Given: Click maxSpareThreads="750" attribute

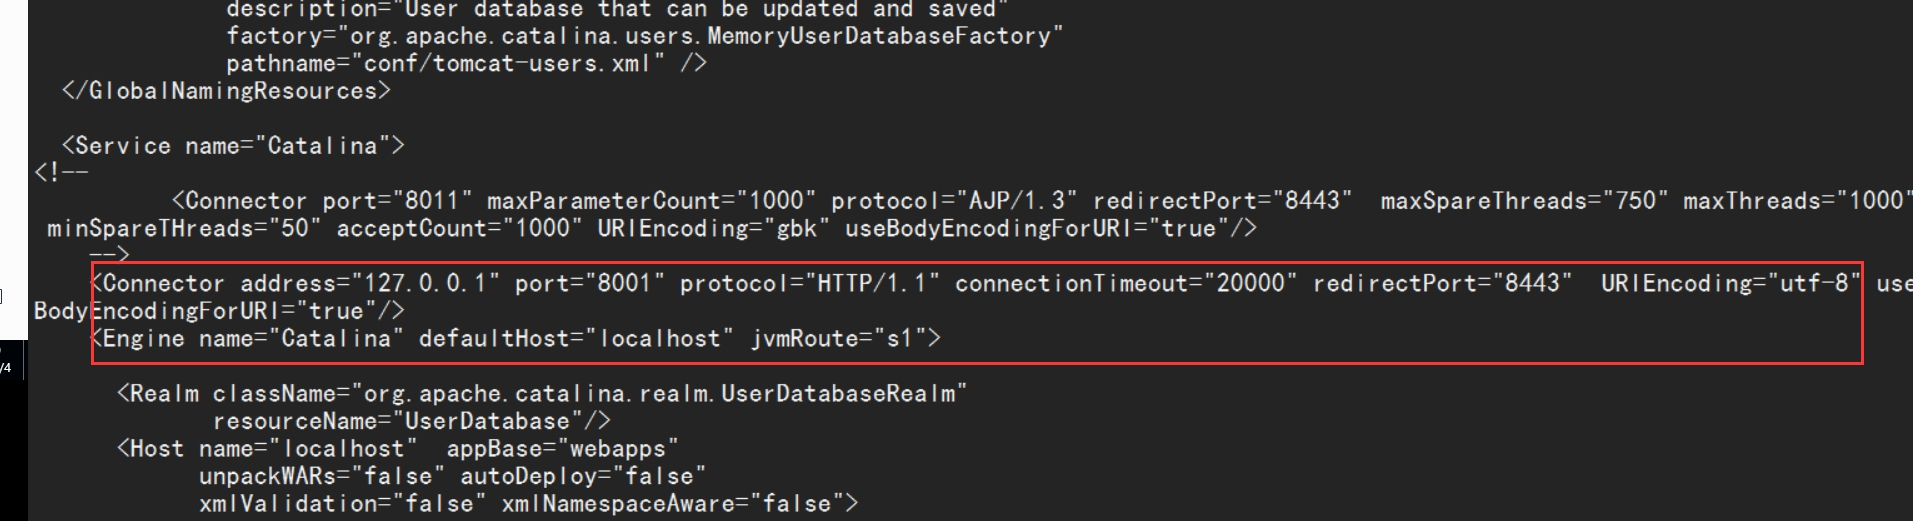Looking at the screenshot, I should (1524, 201).
